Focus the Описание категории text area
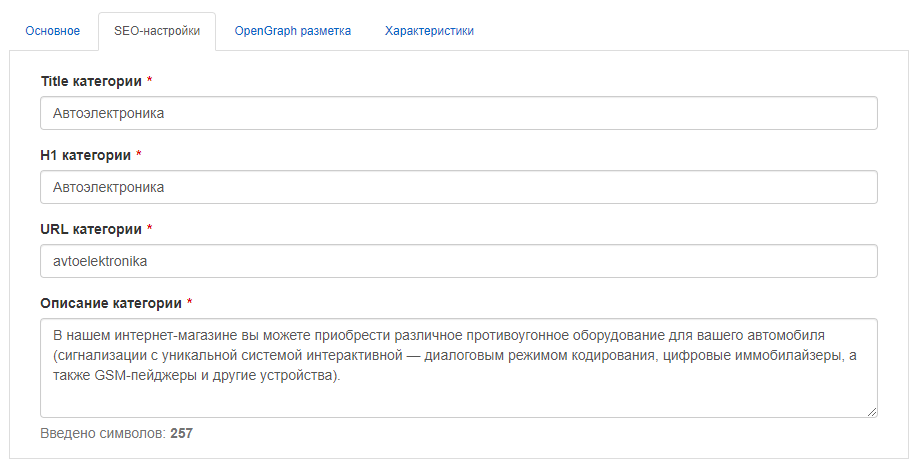The height and width of the screenshot is (476, 920). [459, 368]
